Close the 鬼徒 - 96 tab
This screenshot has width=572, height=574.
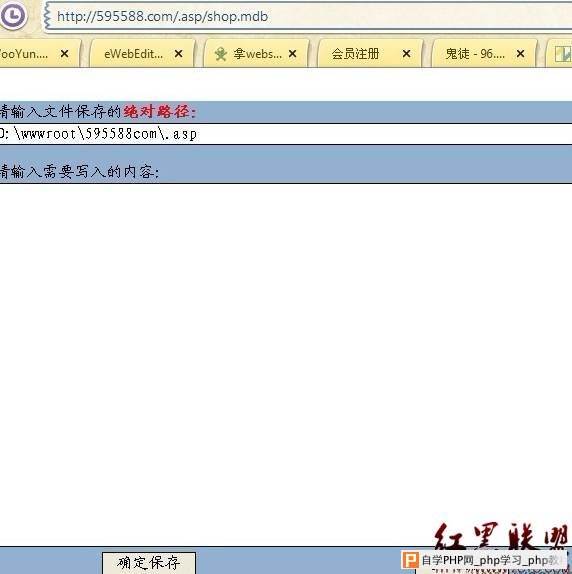(x=520, y=54)
